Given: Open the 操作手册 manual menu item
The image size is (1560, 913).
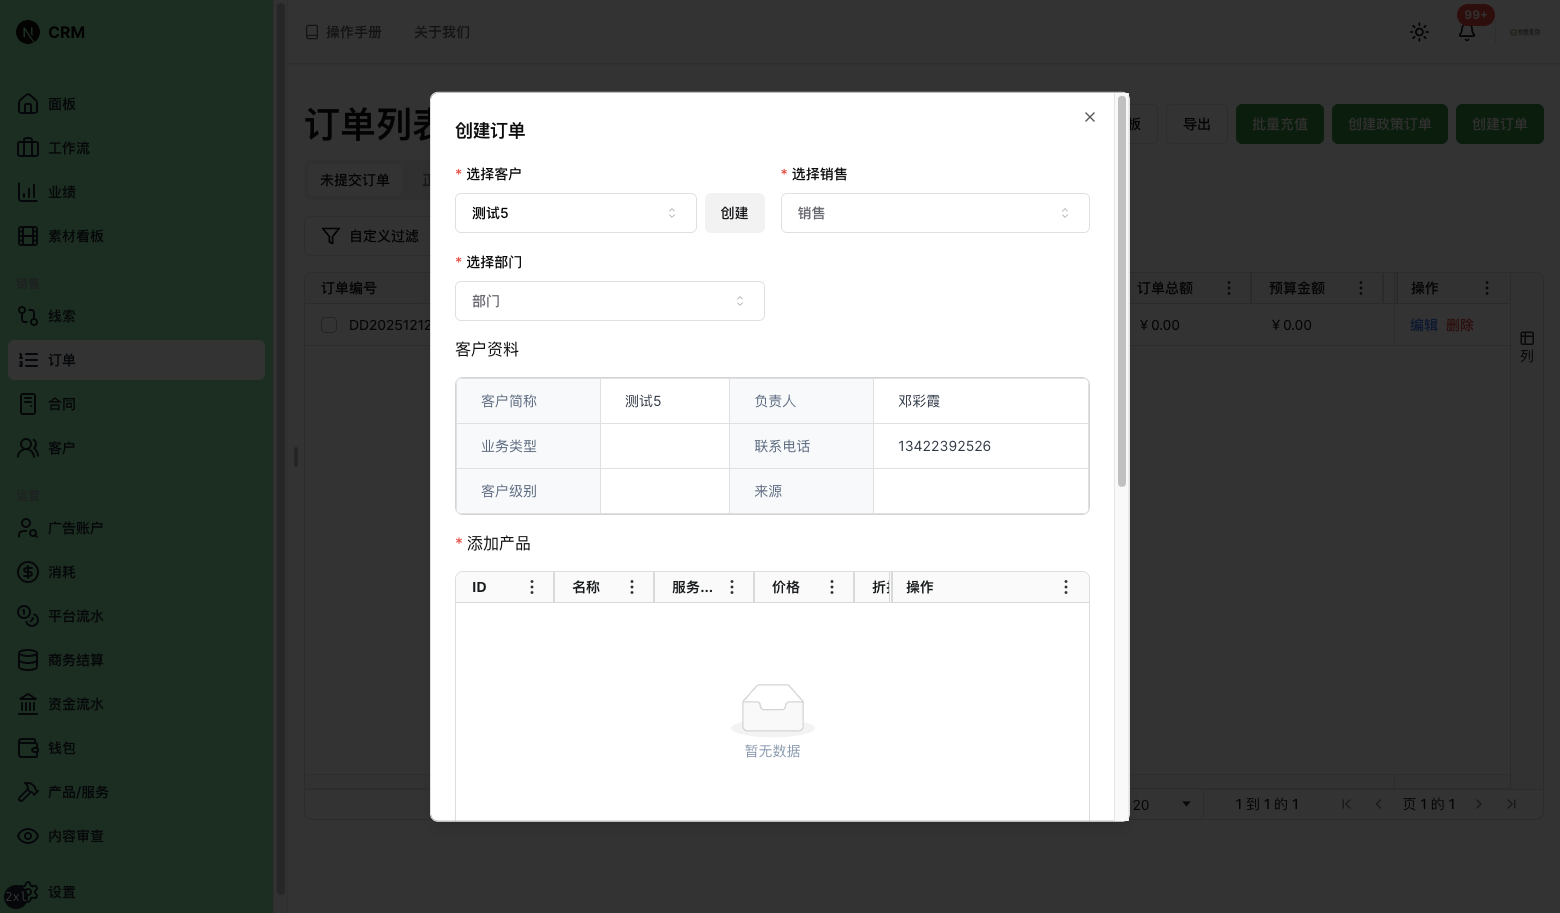Looking at the screenshot, I should (x=344, y=31).
